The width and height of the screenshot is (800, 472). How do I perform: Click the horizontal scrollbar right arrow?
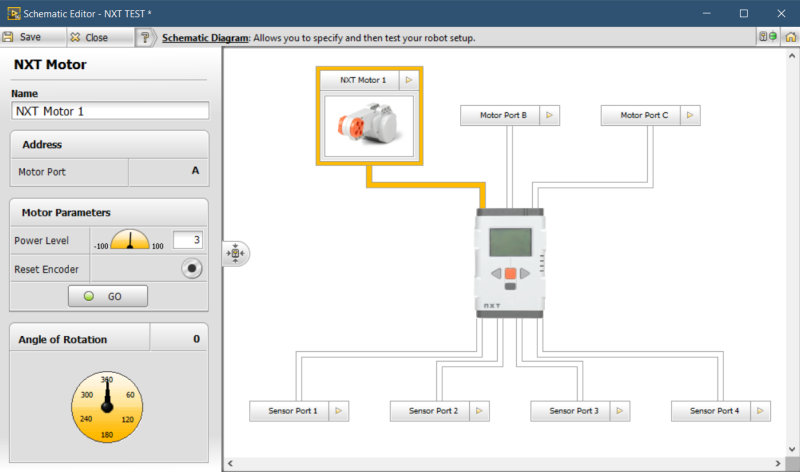coord(778,463)
